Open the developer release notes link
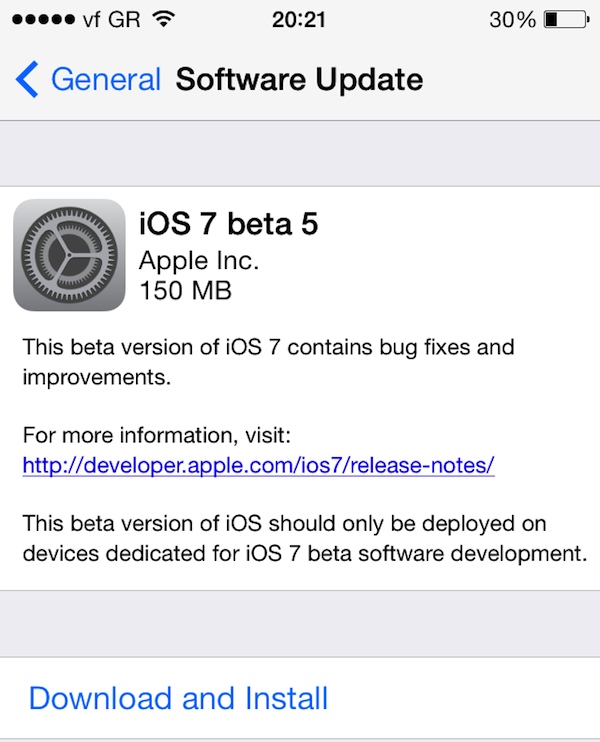 coord(258,465)
